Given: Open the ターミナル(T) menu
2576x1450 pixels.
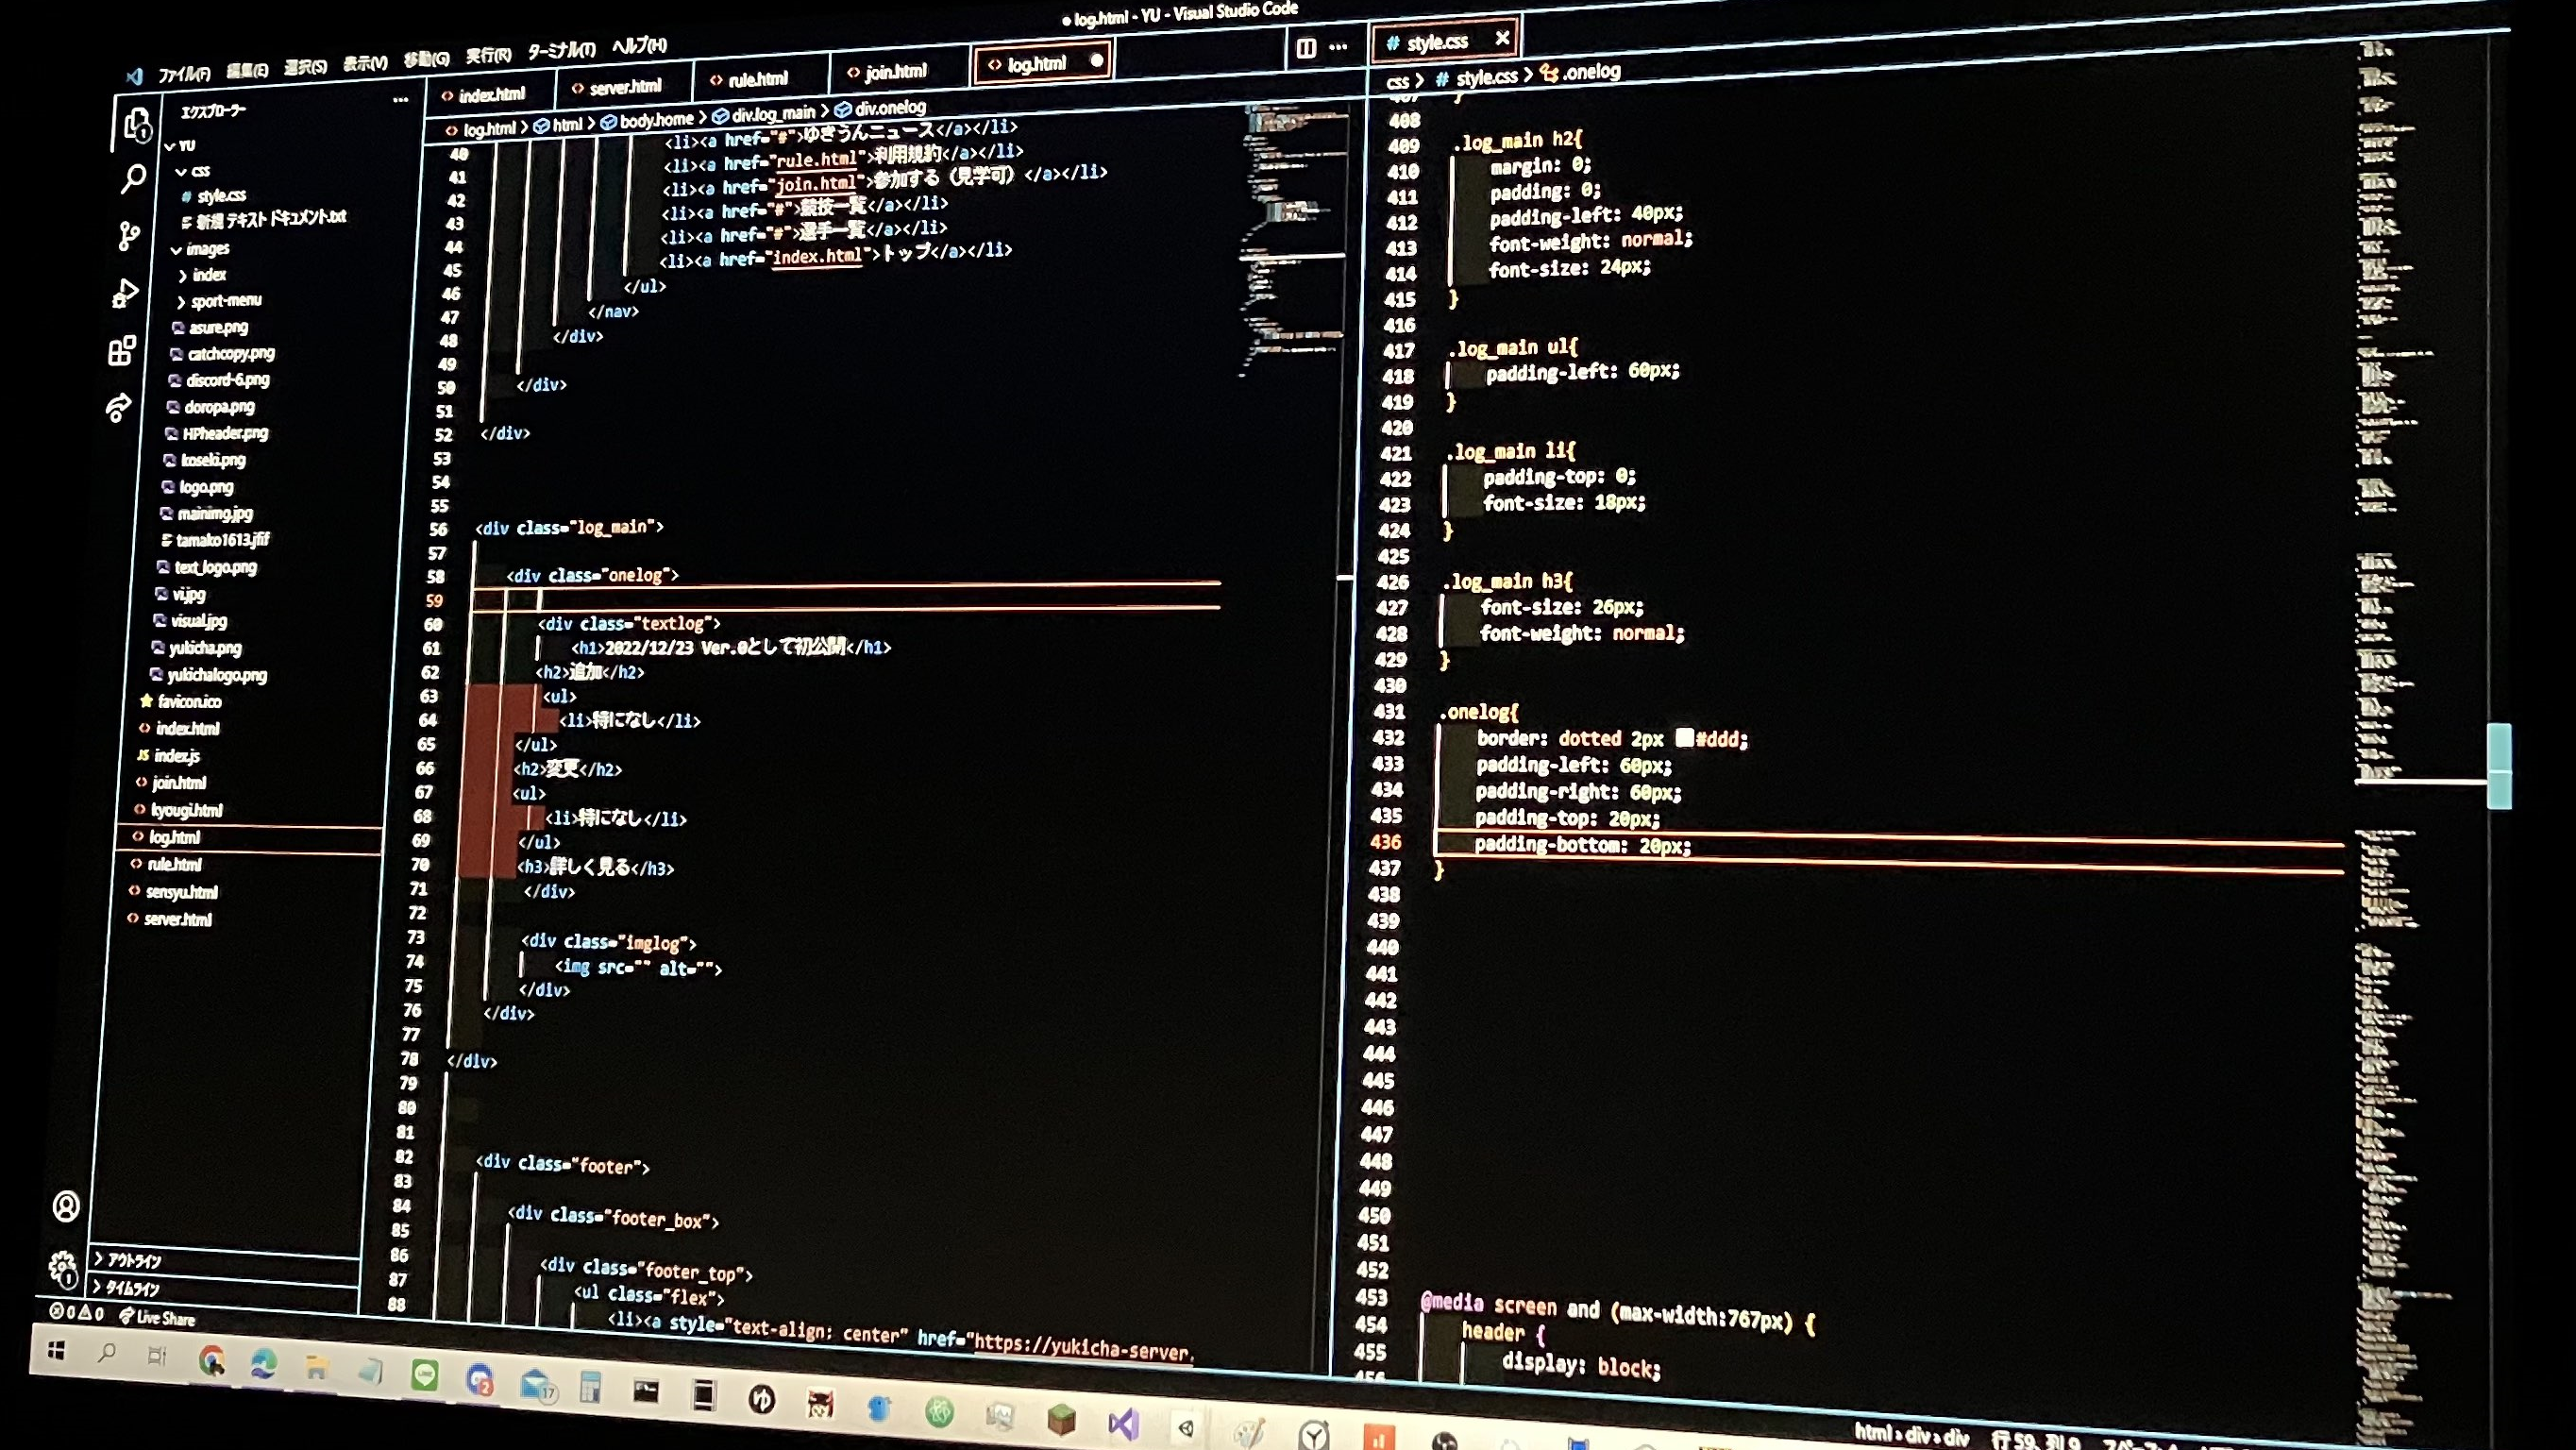Looking at the screenshot, I should coord(560,50).
